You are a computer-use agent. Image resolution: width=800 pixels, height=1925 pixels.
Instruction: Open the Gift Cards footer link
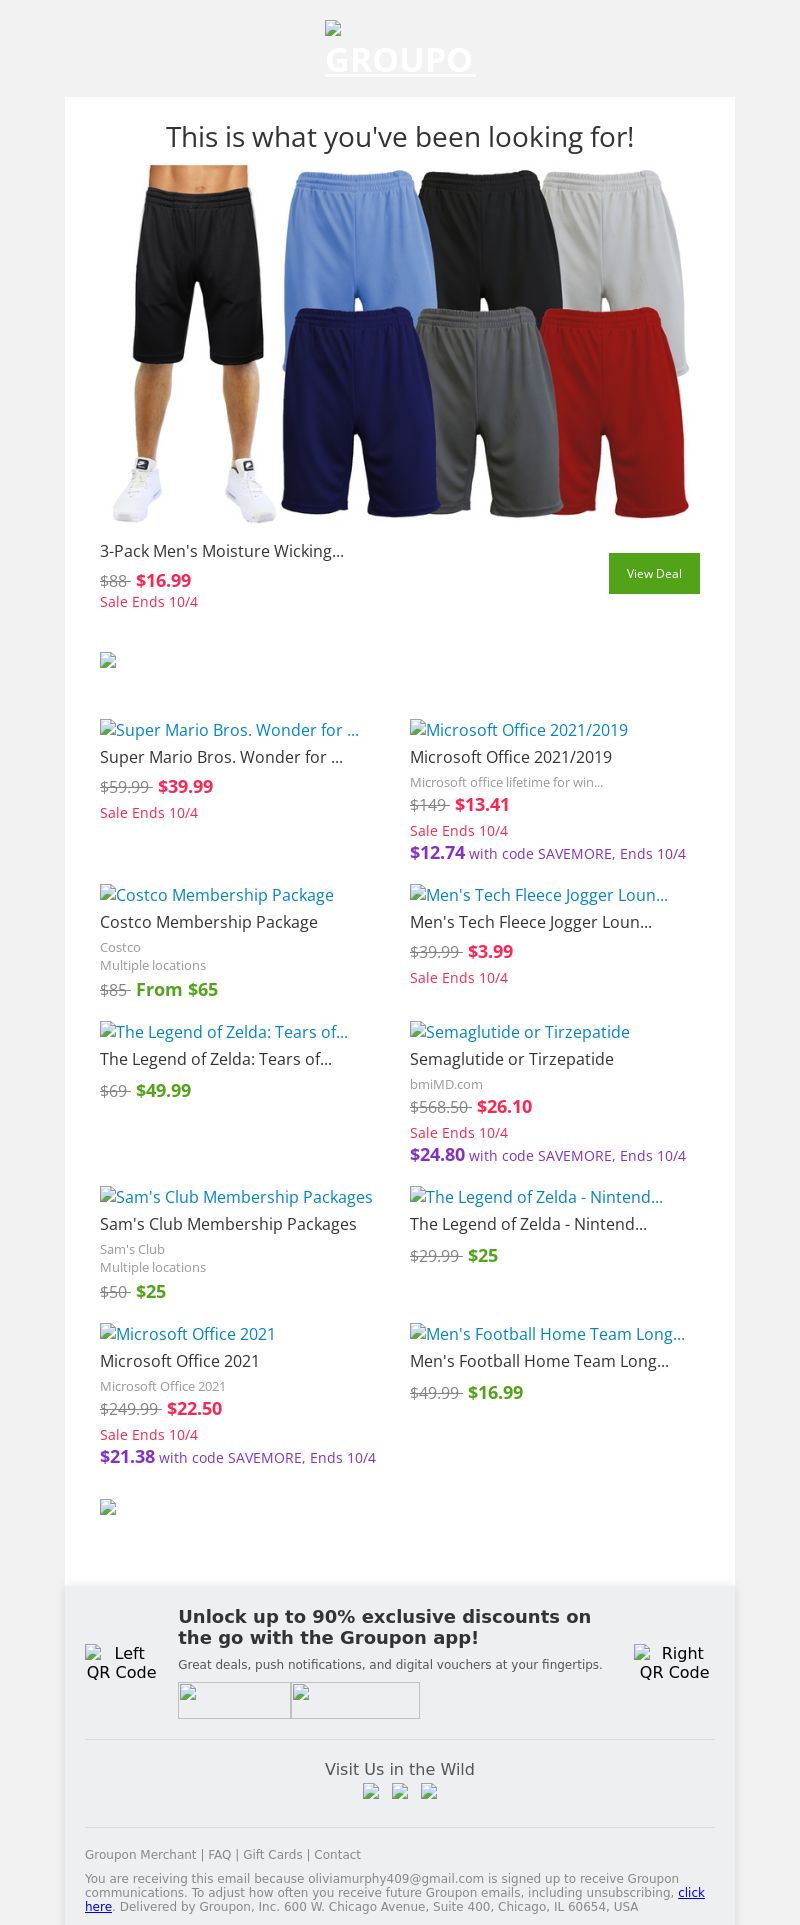(x=273, y=1854)
